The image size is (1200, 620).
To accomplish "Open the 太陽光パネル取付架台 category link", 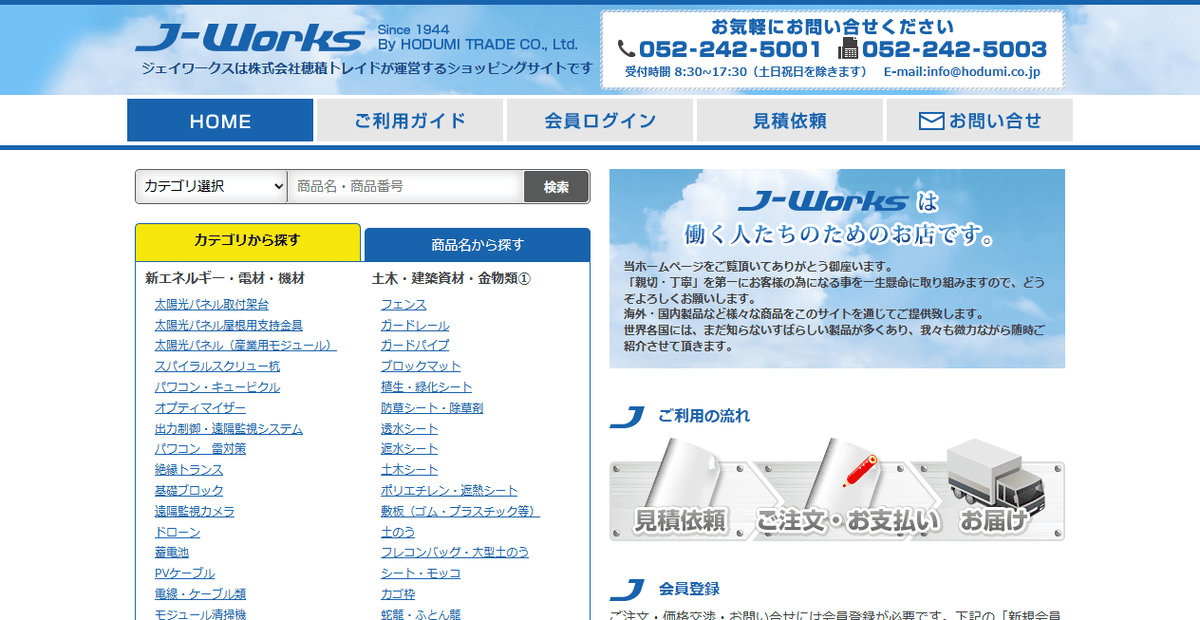I will pyautogui.click(x=211, y=304).
